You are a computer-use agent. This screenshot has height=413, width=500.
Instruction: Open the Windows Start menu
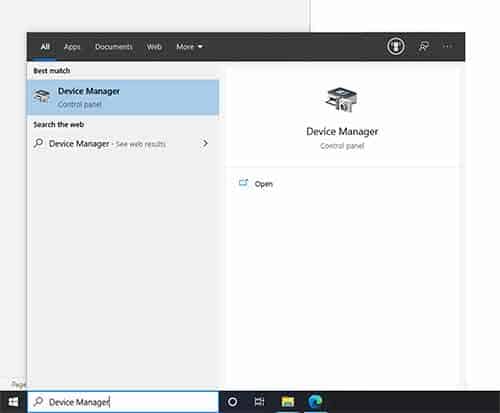13,402
